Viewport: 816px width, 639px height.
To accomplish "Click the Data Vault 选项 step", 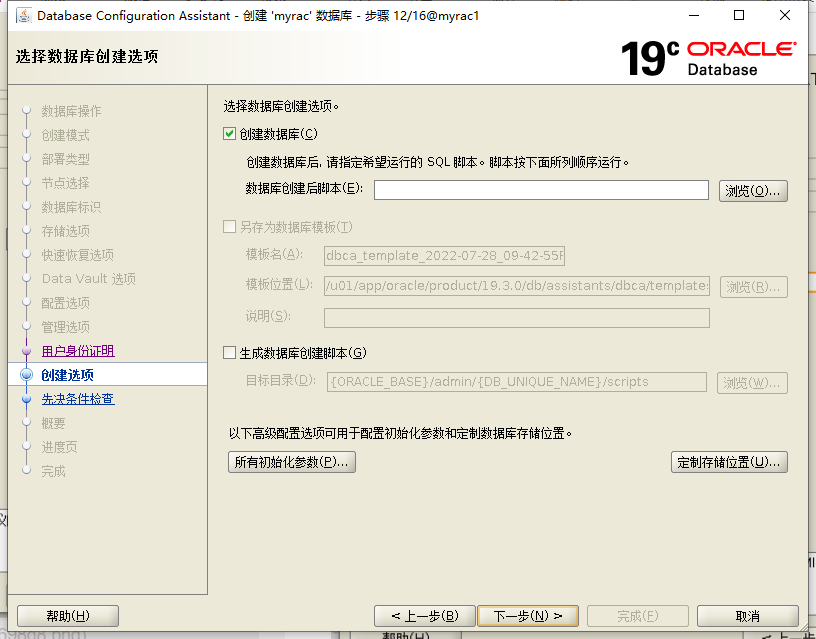I will pos(89,279).
